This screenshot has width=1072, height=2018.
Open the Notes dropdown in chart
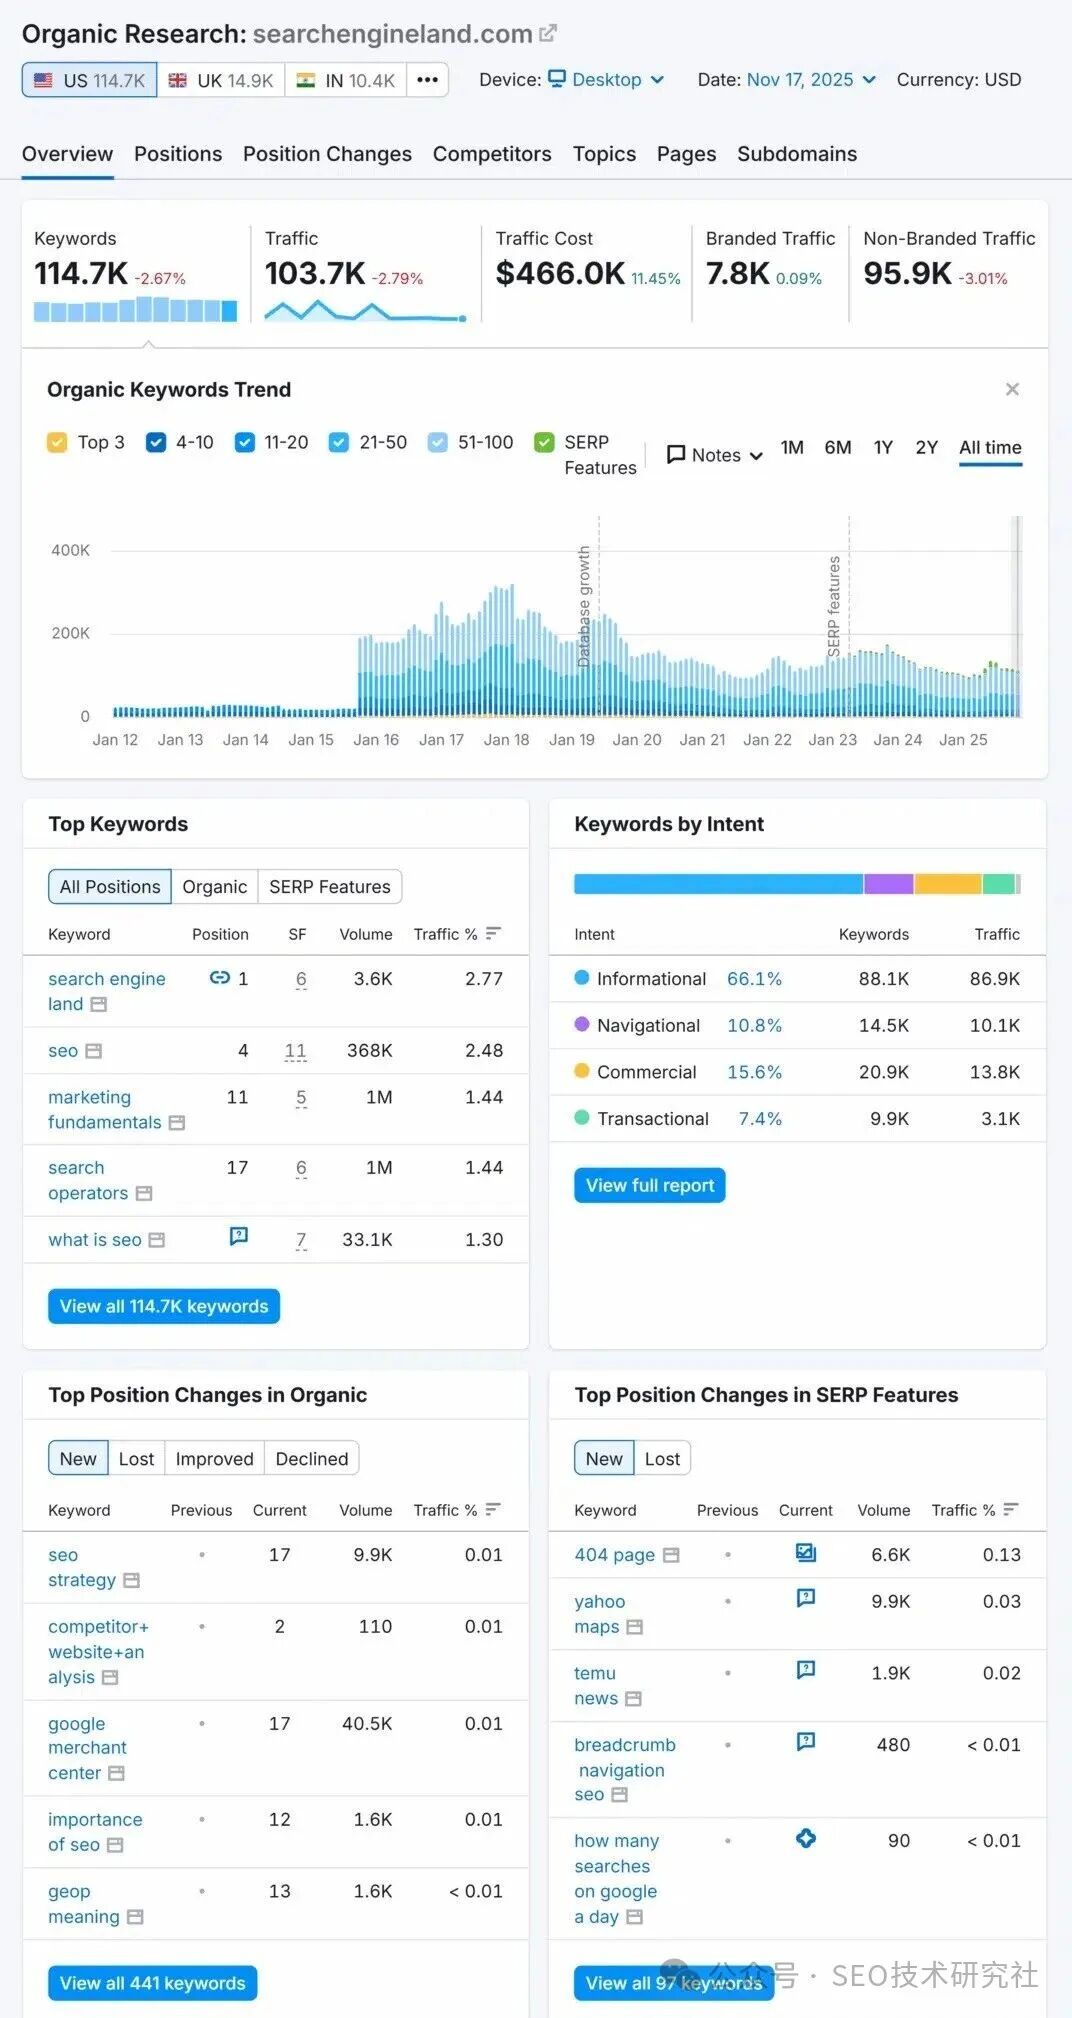pyautogui.click(x=714, y=455)
